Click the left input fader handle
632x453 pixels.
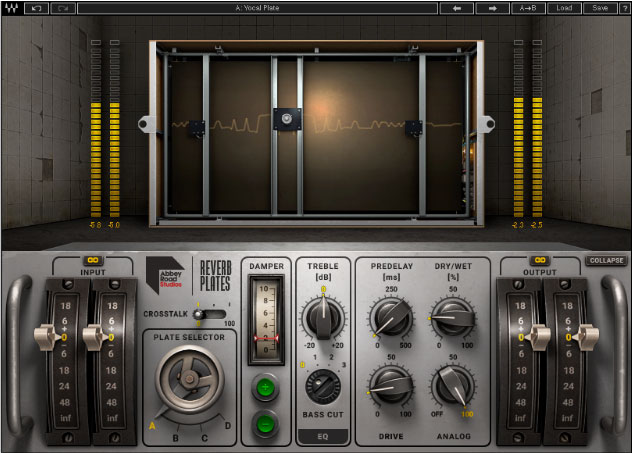(x=46, y=337)
